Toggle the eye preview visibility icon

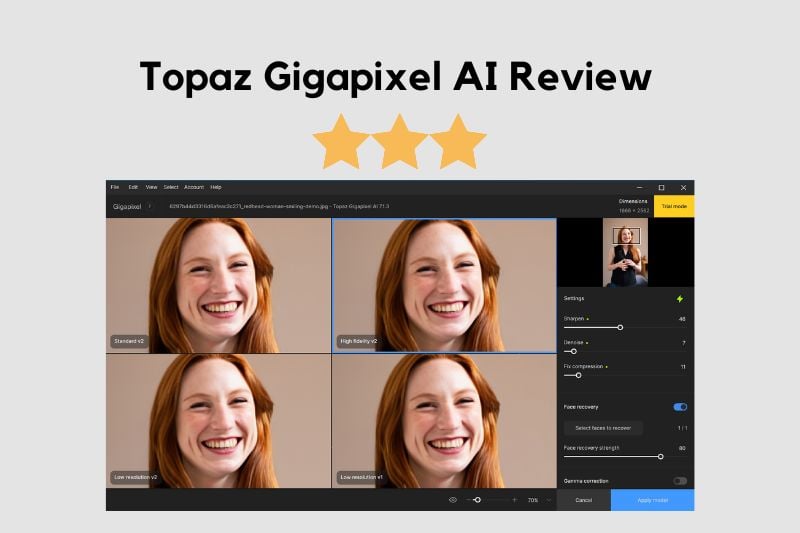click(453, 500)
